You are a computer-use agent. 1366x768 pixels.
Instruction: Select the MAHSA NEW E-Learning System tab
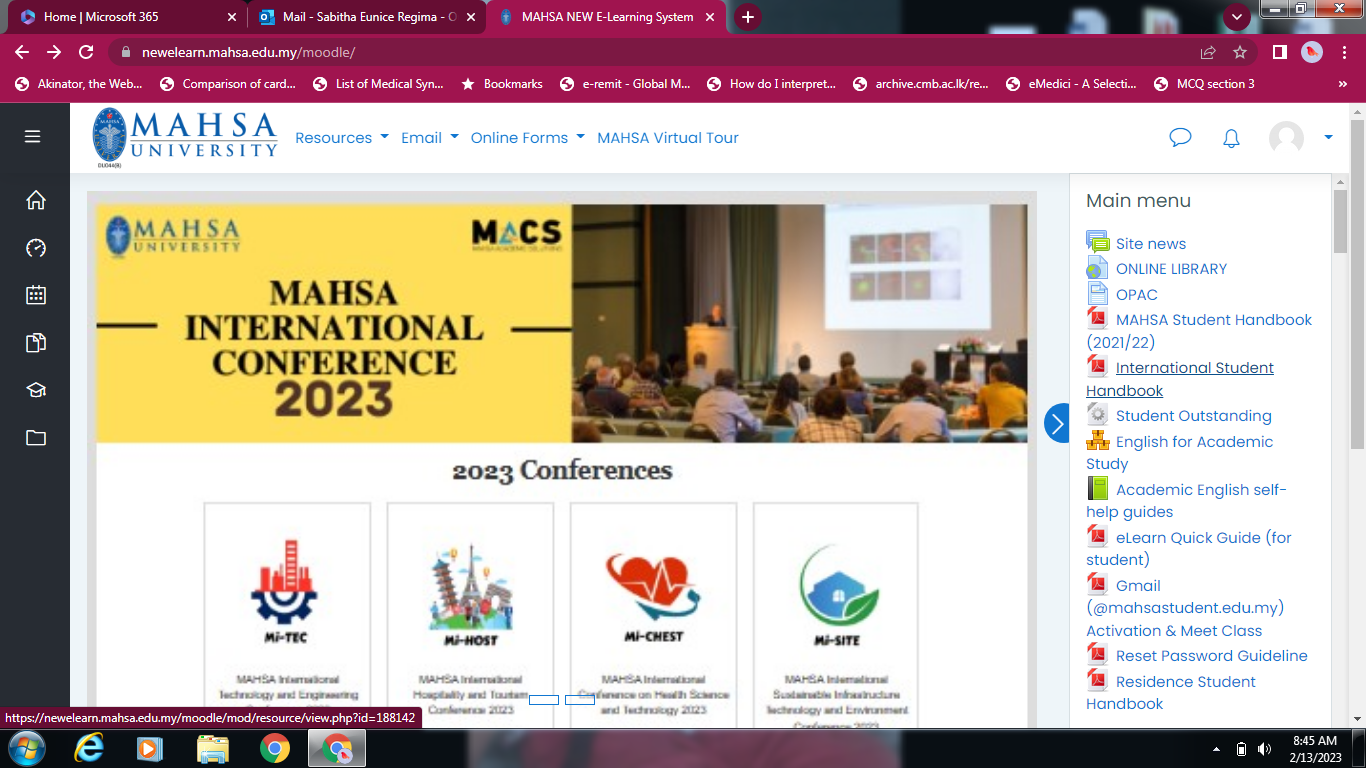608,17
